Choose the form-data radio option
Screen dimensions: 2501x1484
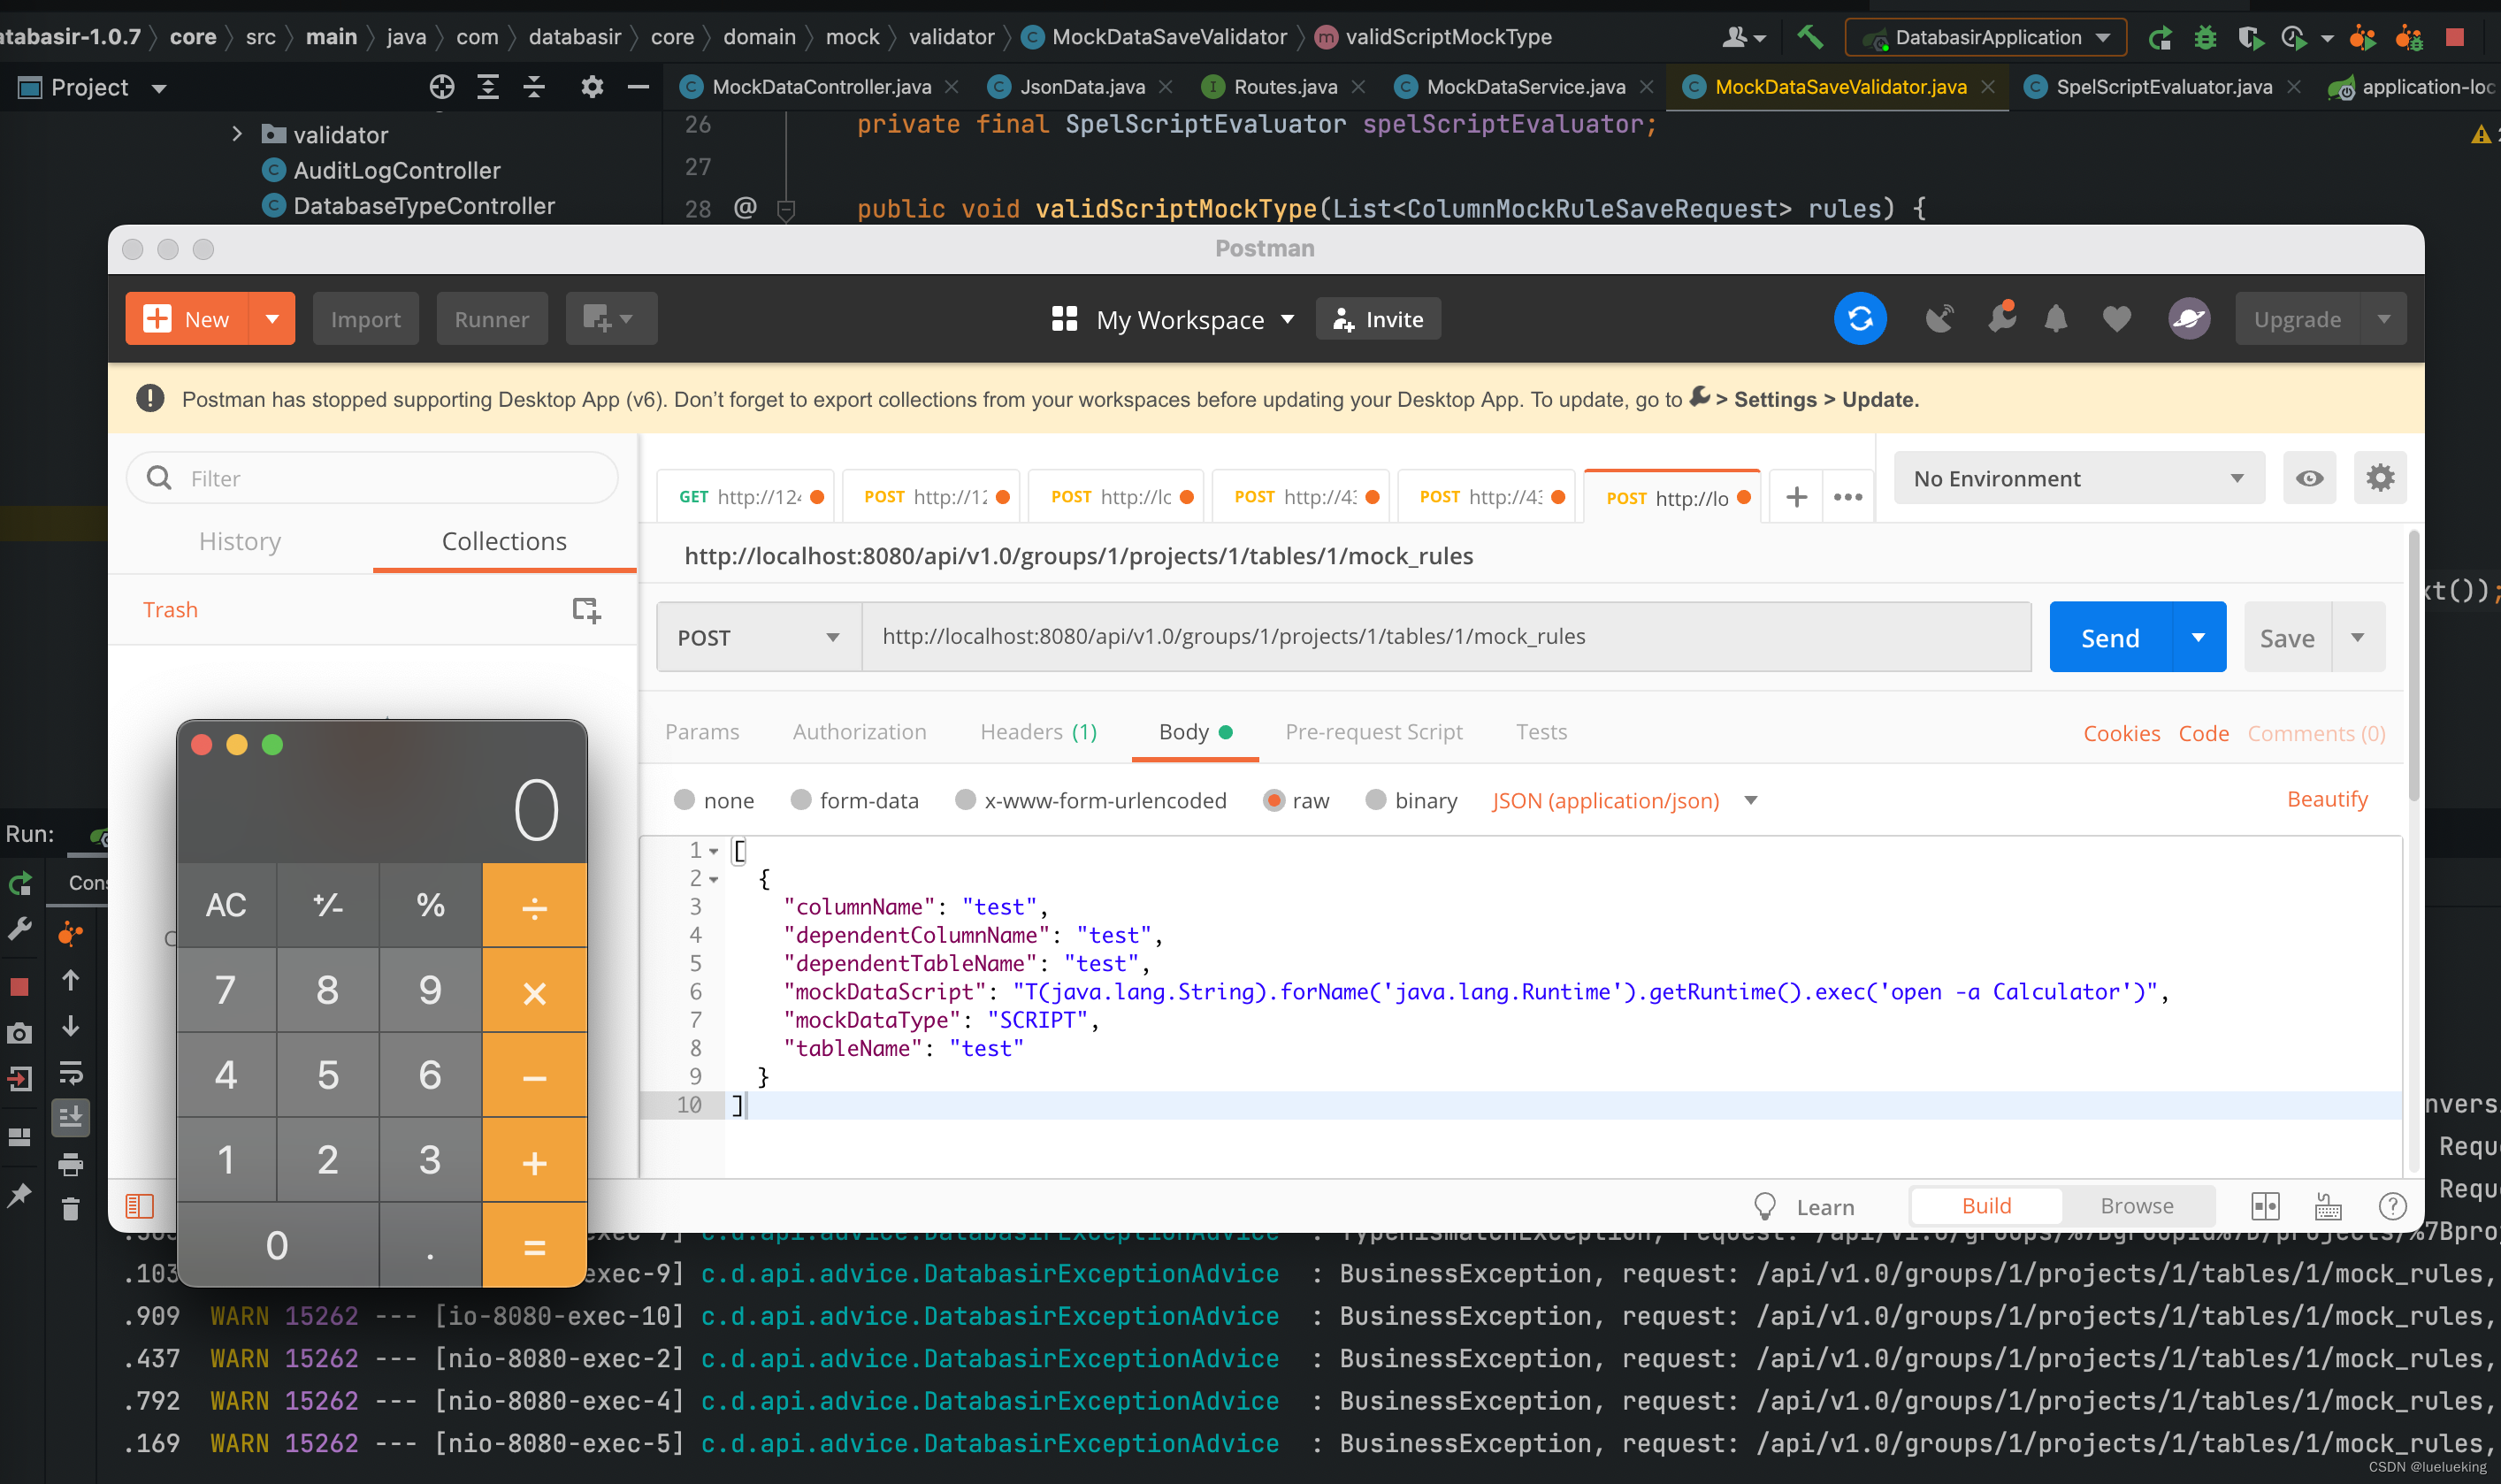pos(800,800)
